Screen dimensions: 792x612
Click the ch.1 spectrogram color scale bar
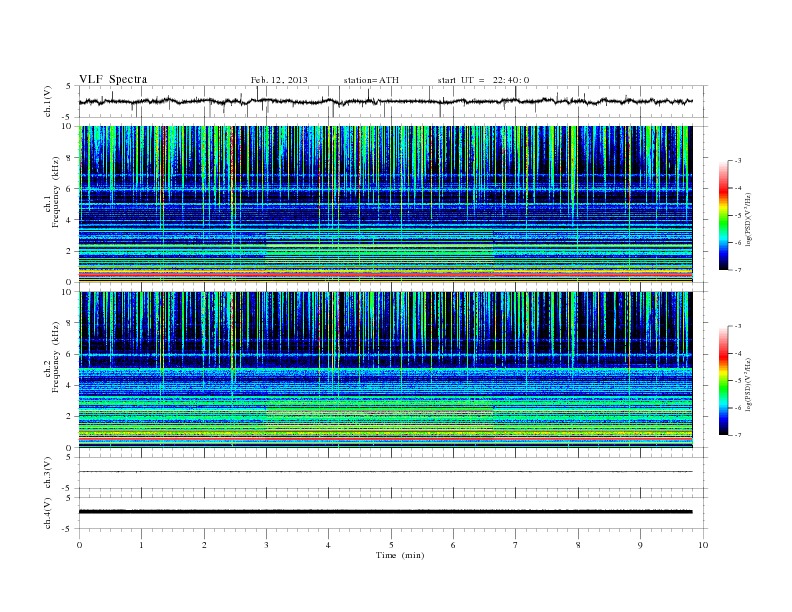(x=723, y=215)
